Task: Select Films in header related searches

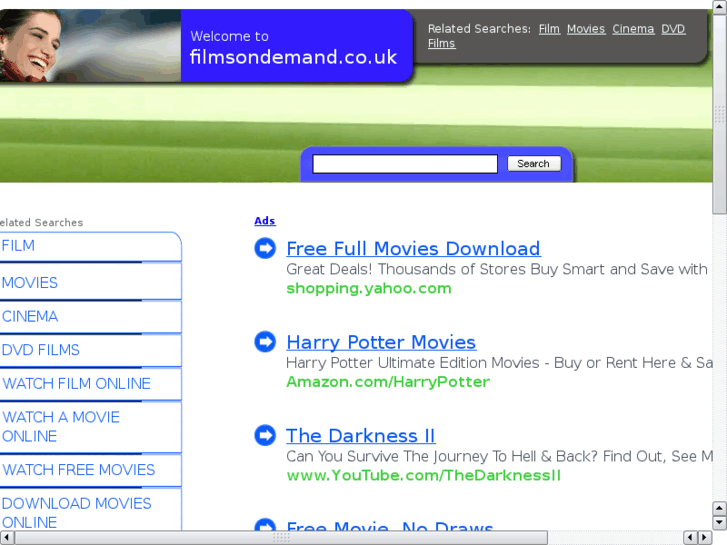Action: (441, 44)
